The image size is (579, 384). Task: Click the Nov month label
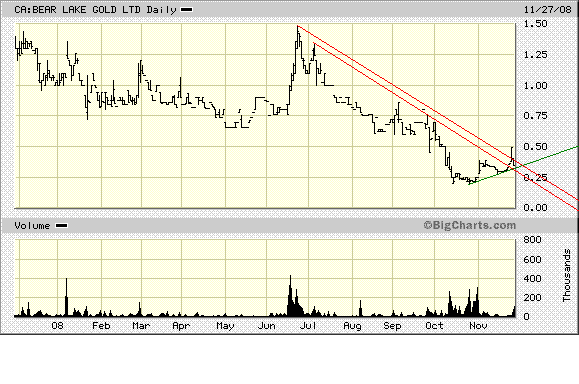tap(478, 326)
